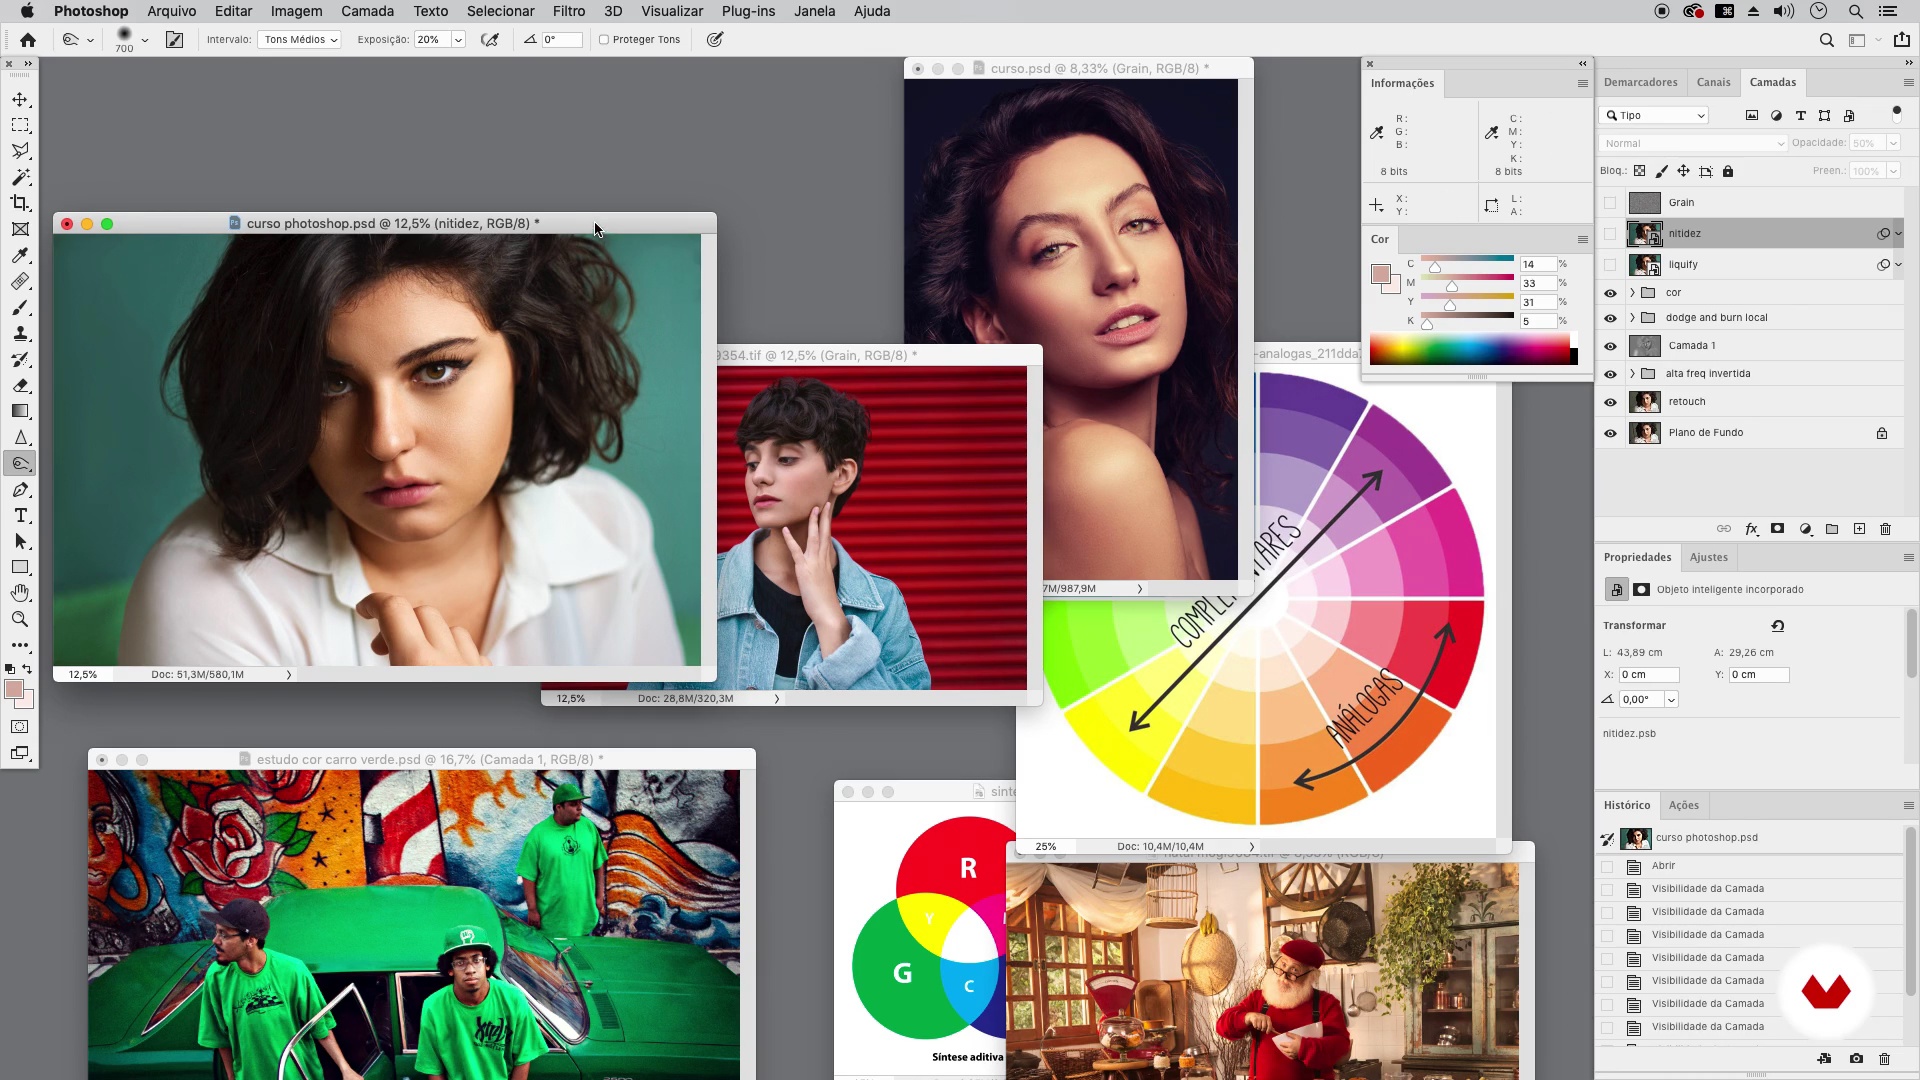The width and height of the screenshot is (1920, 1080).
Task: Hide the dodge and burn local group
Action: tap(1610, 318)
